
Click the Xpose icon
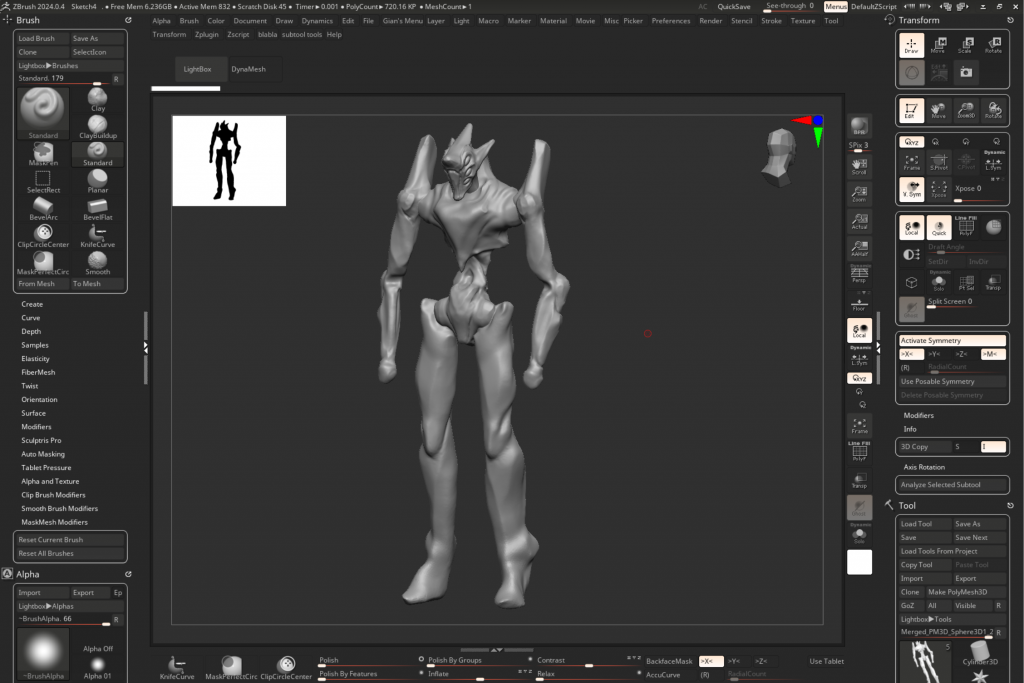click(938, 189)
